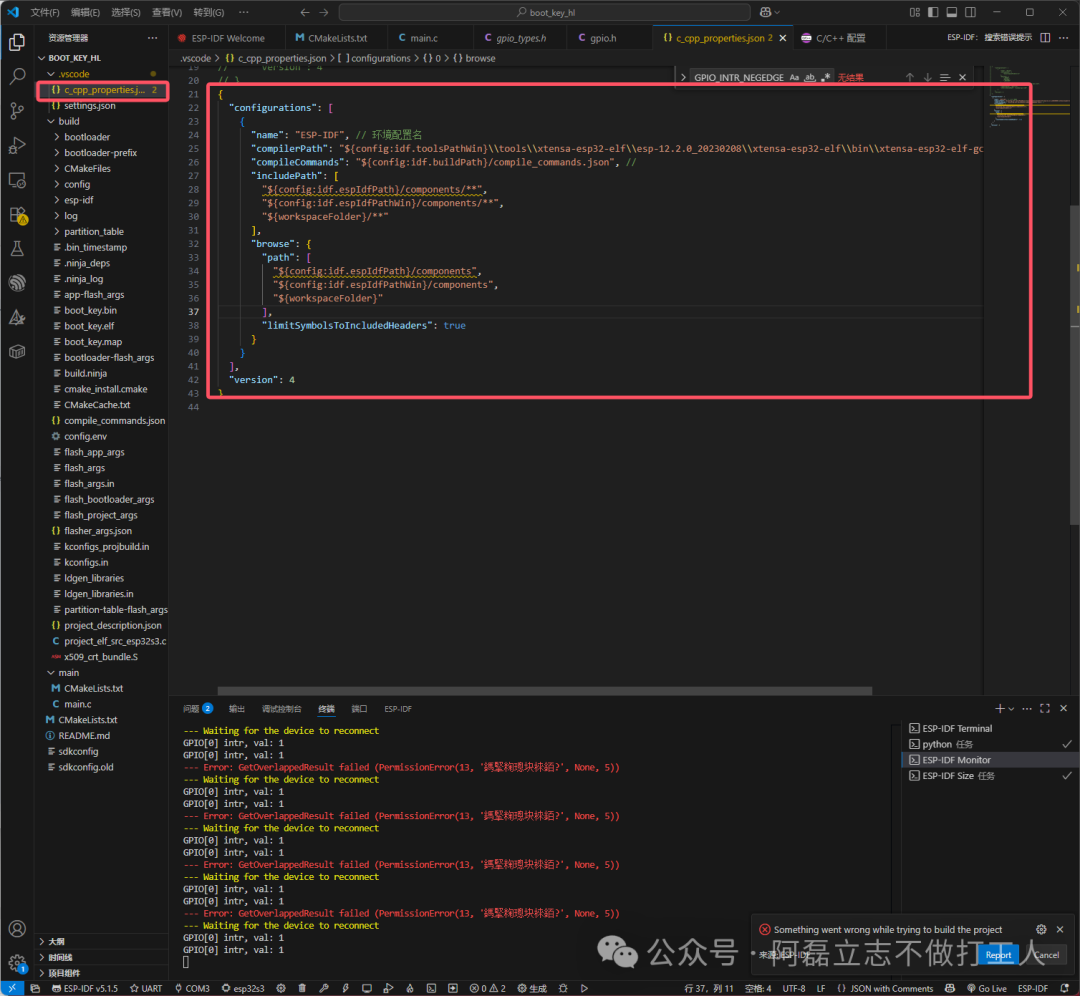Open the Accounts icon in activity bar
1080x996 pixels.
(x=17, y=928)
